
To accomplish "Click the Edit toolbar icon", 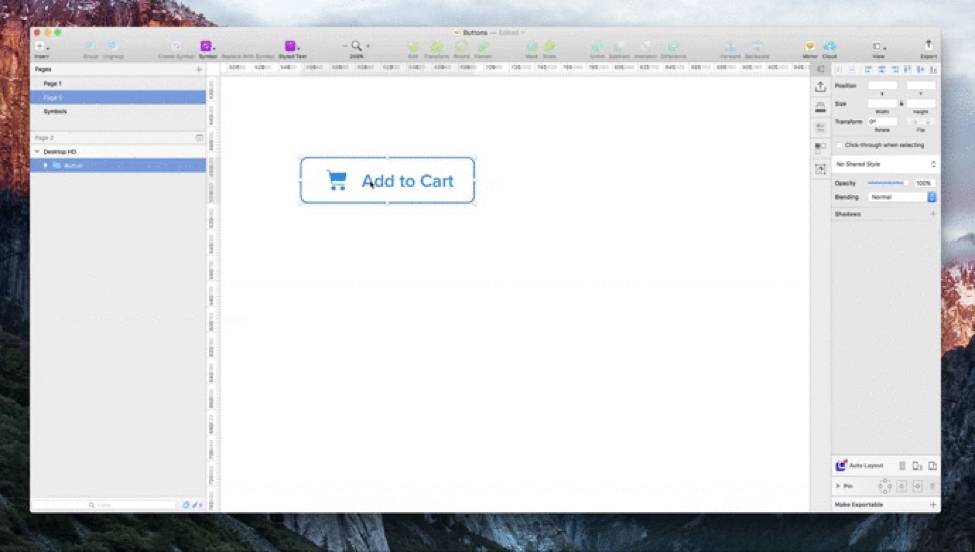I will tap(414, 46).
